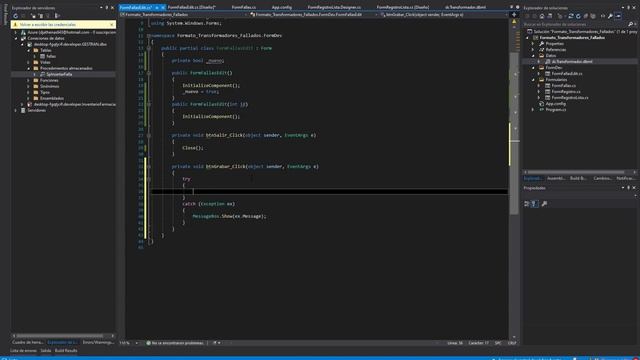The image size is (640, 360).
Task: Click the alphabetical sort icon in Properties
Action: pyautogui.click(x=534, y=204)
